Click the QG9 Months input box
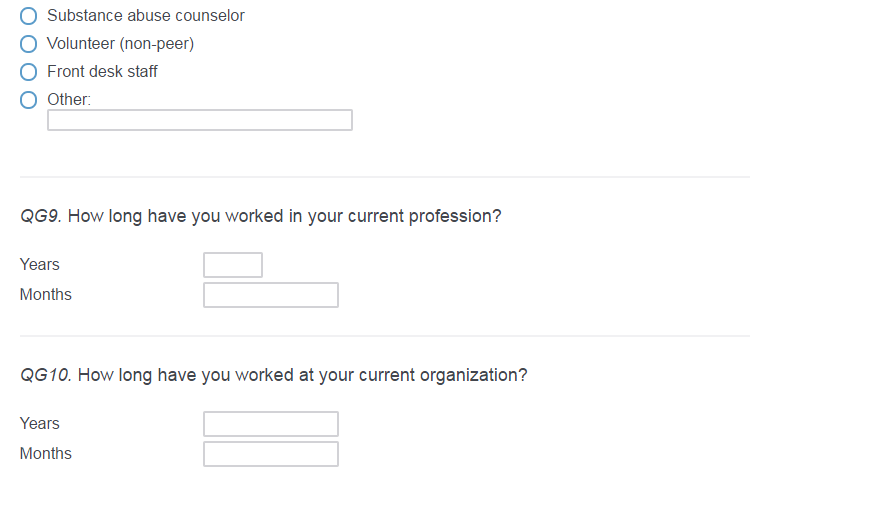This screenshot has width=869, height=512. click(x=271, y=295)
